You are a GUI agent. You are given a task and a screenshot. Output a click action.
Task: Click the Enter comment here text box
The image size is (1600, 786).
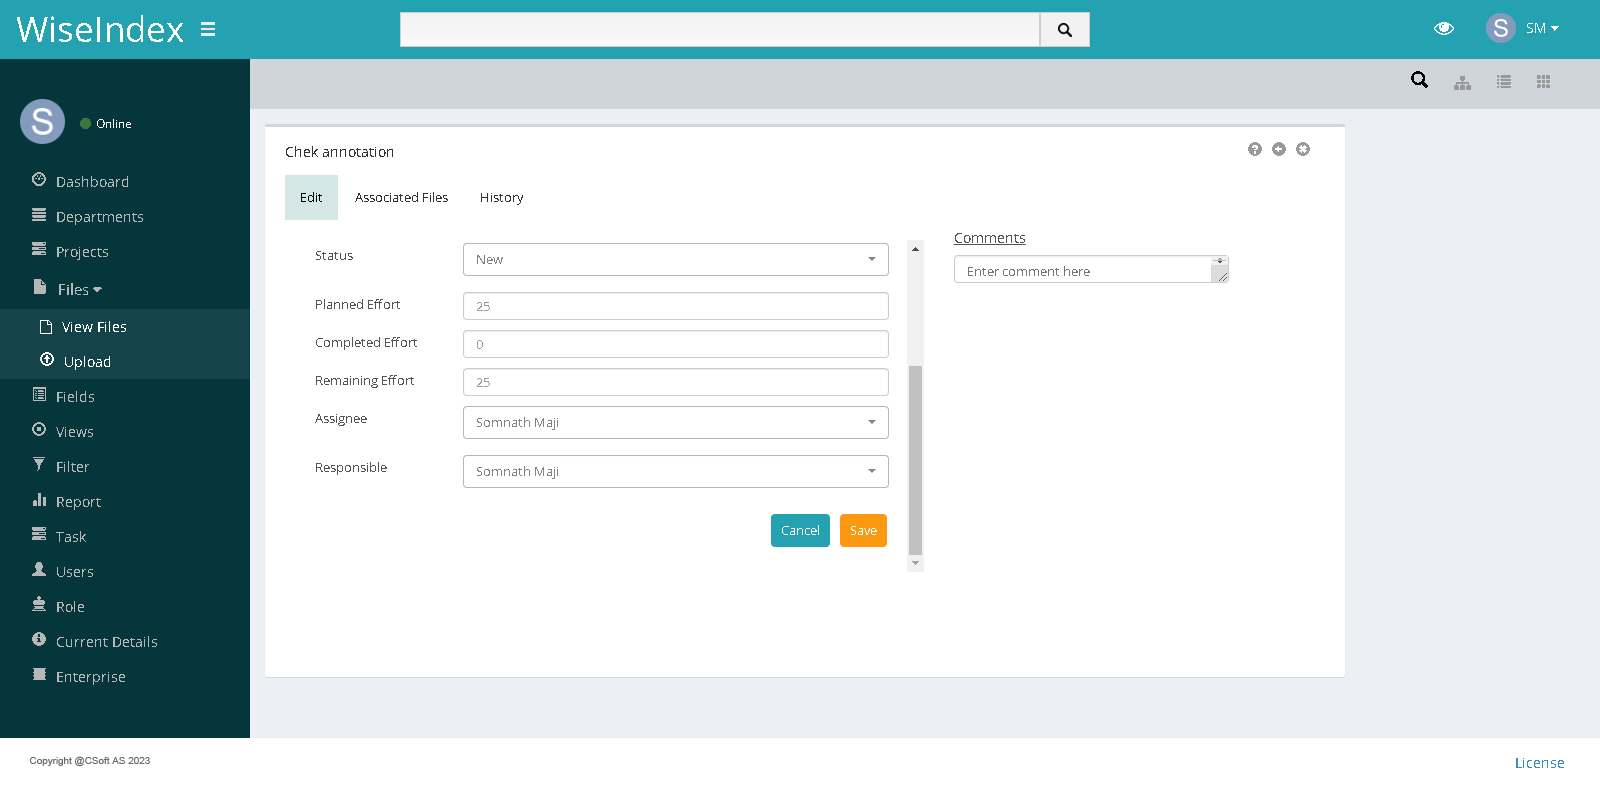point(1085,270)
